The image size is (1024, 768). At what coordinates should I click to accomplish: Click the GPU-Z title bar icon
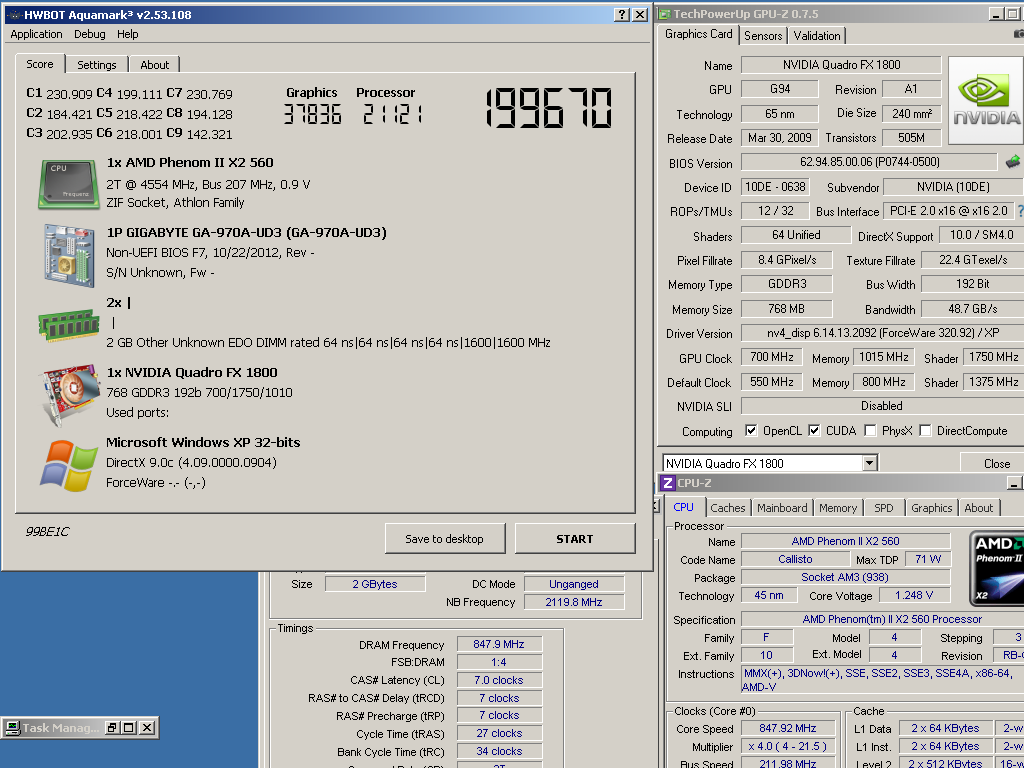[x=664, y=14]
